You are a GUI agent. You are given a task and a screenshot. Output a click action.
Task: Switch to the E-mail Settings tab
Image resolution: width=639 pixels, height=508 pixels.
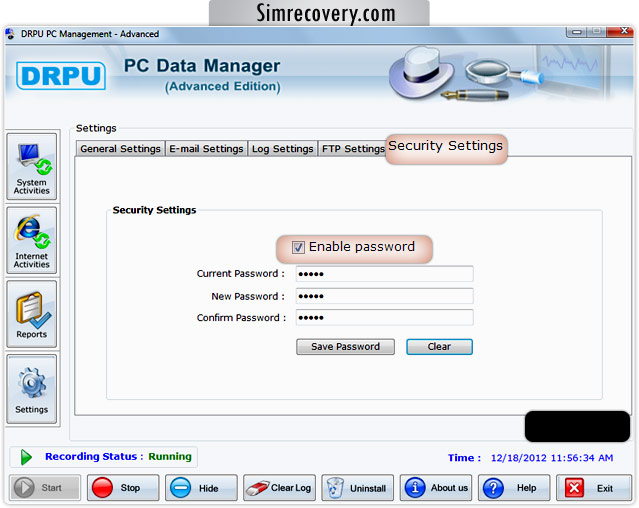coord(206,149)
